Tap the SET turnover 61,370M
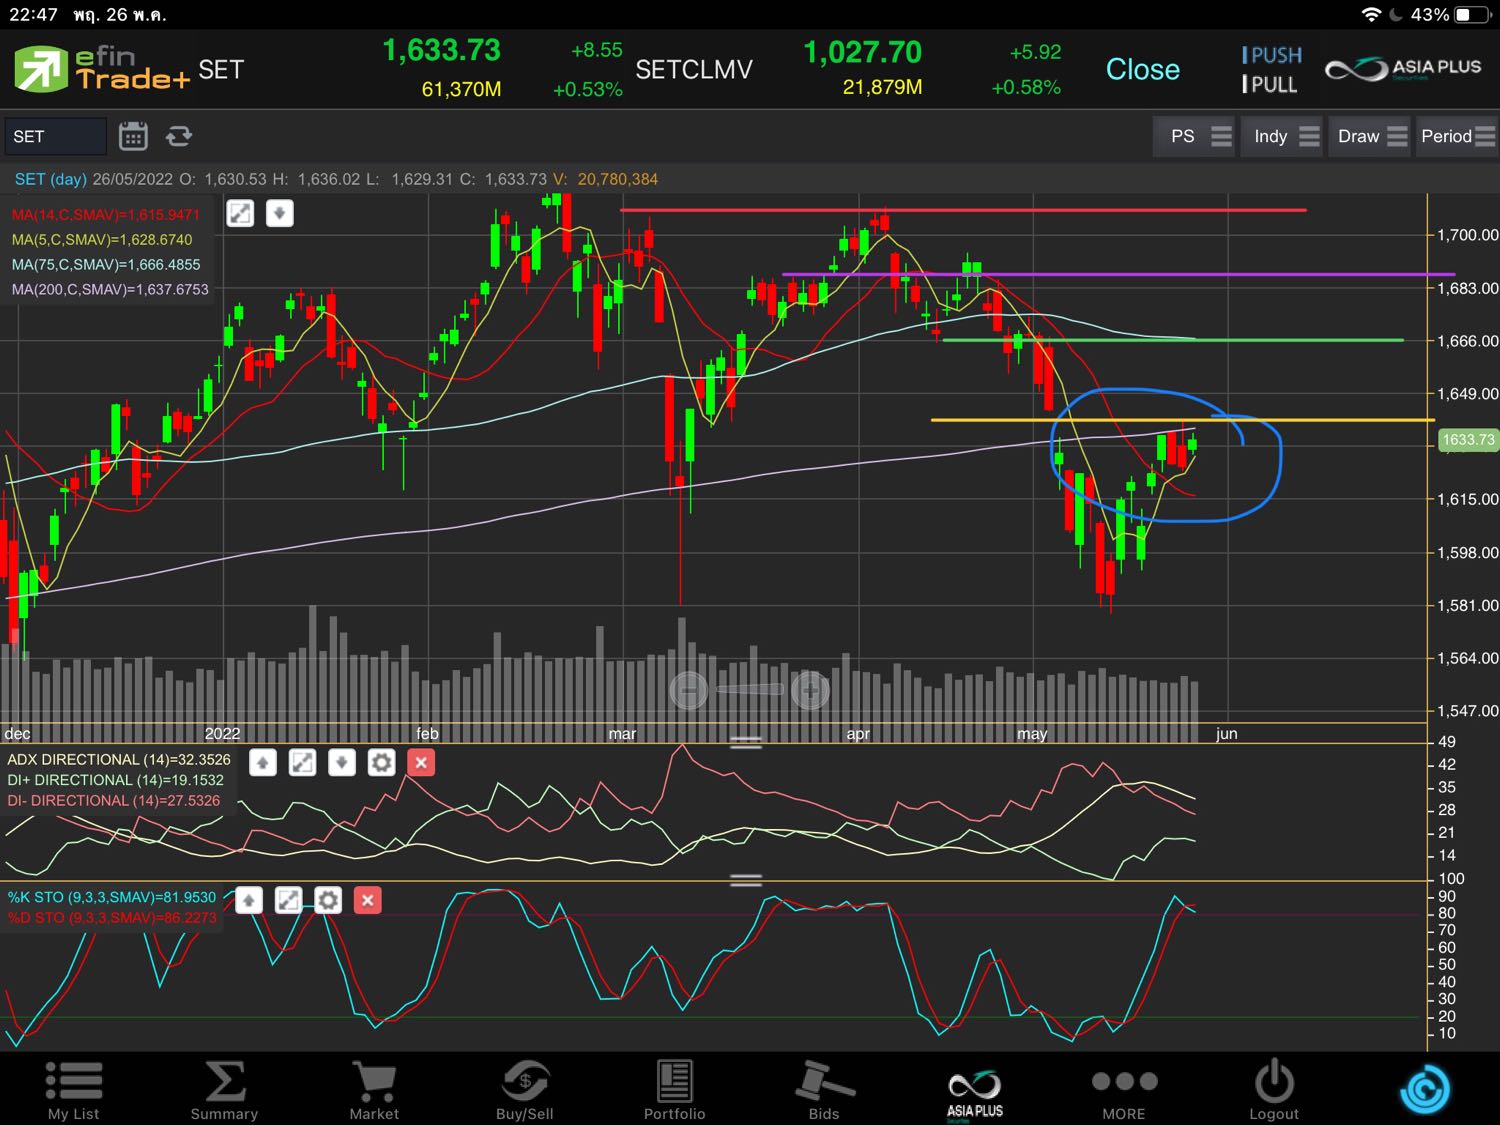The width and height of the screenshot is (1500, 1125). [x=461, y=89]
